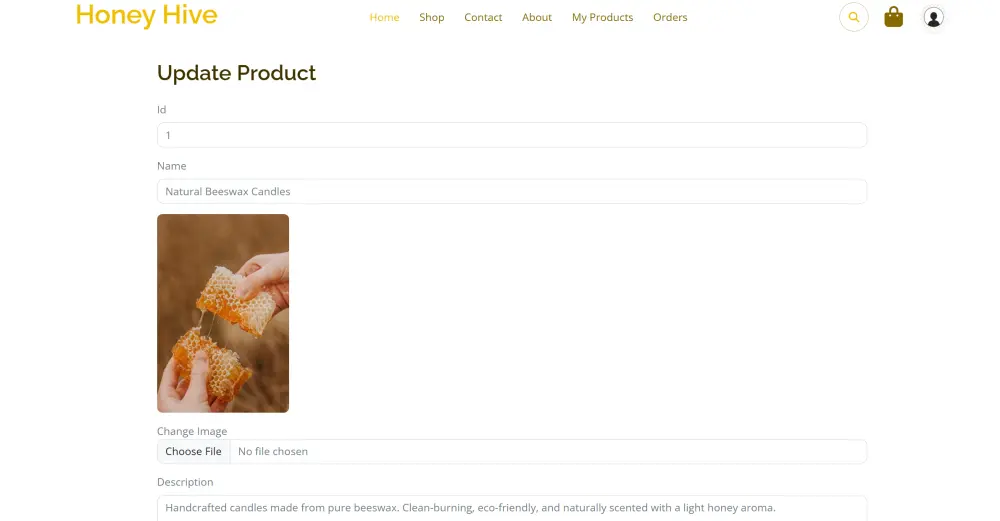
Task: Click the Name field label
Action: 172,166
